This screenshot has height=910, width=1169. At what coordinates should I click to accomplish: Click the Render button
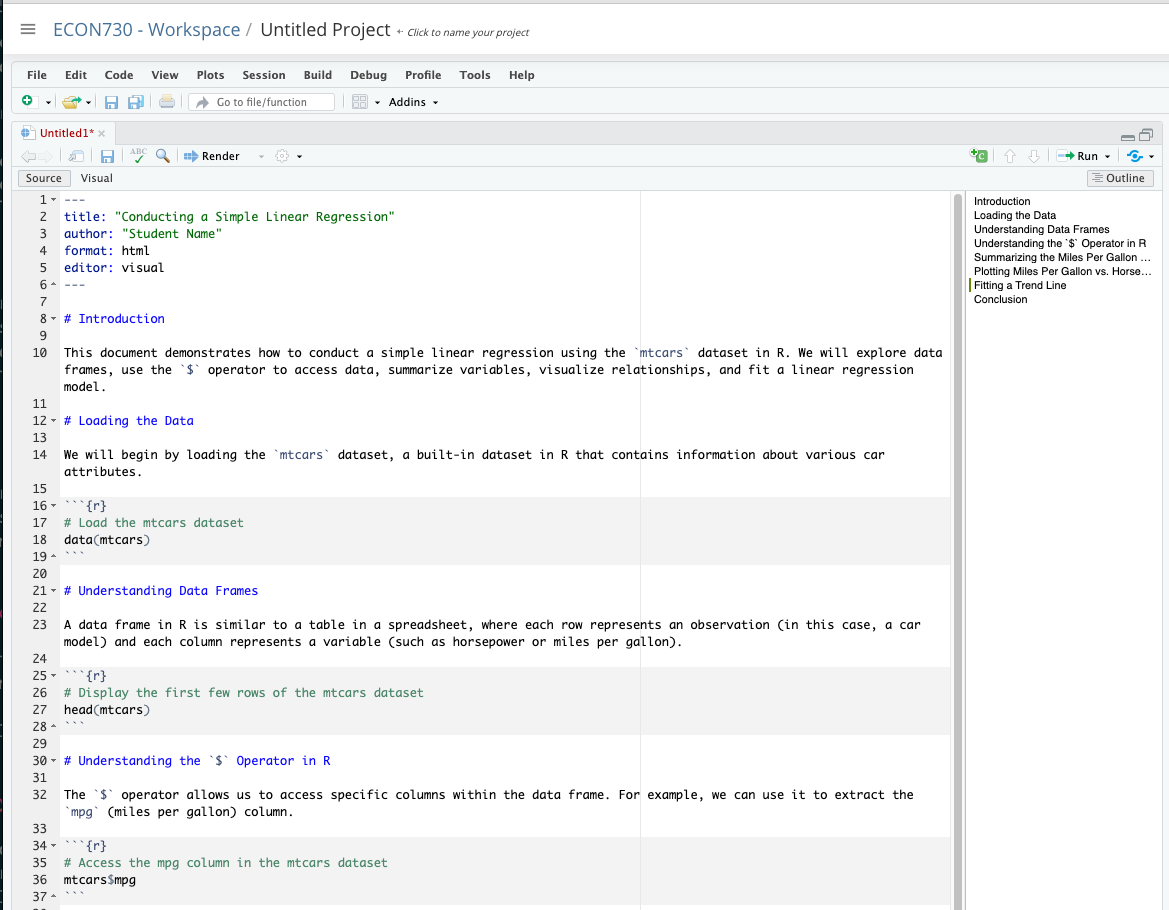coord(213,156)
